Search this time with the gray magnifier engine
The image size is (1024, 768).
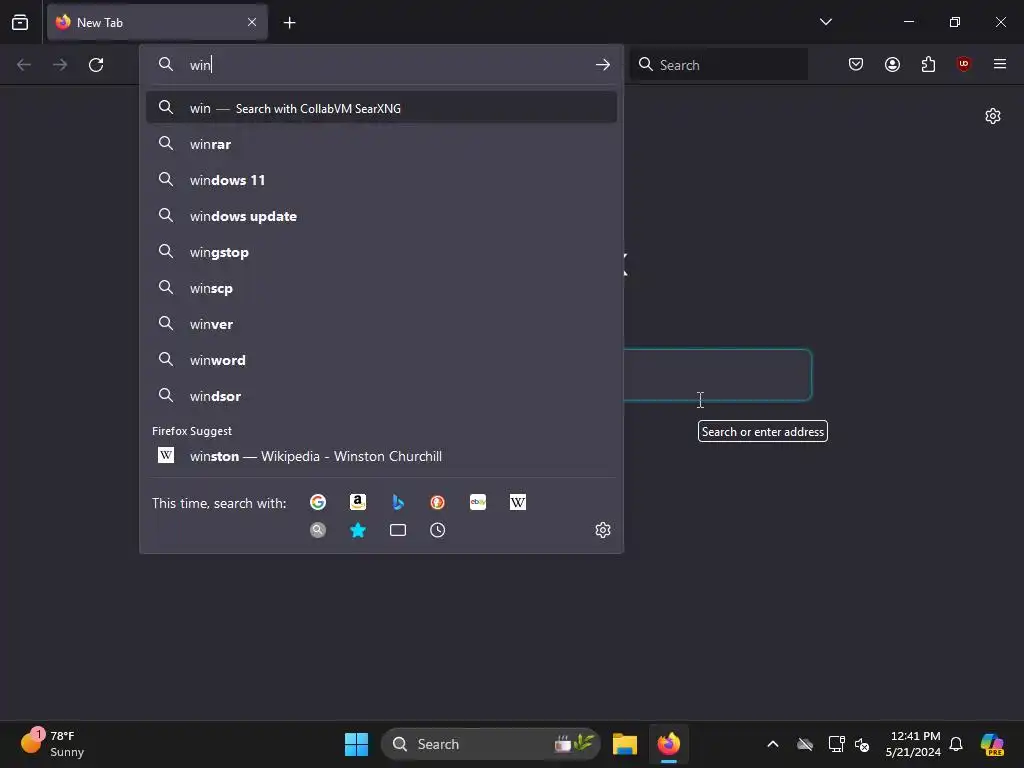click(318, 530)
